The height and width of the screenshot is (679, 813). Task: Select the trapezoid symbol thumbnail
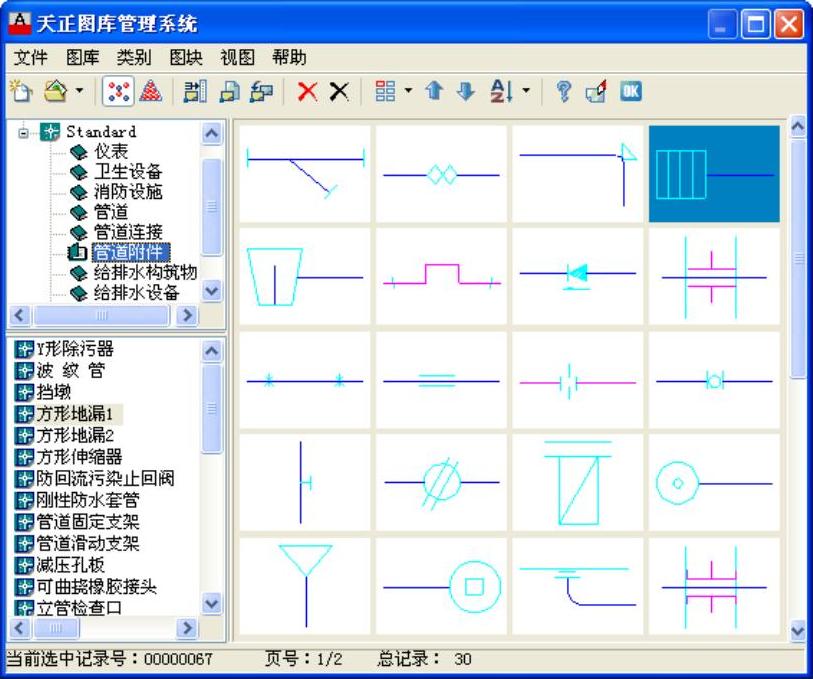tap(305, 277)
